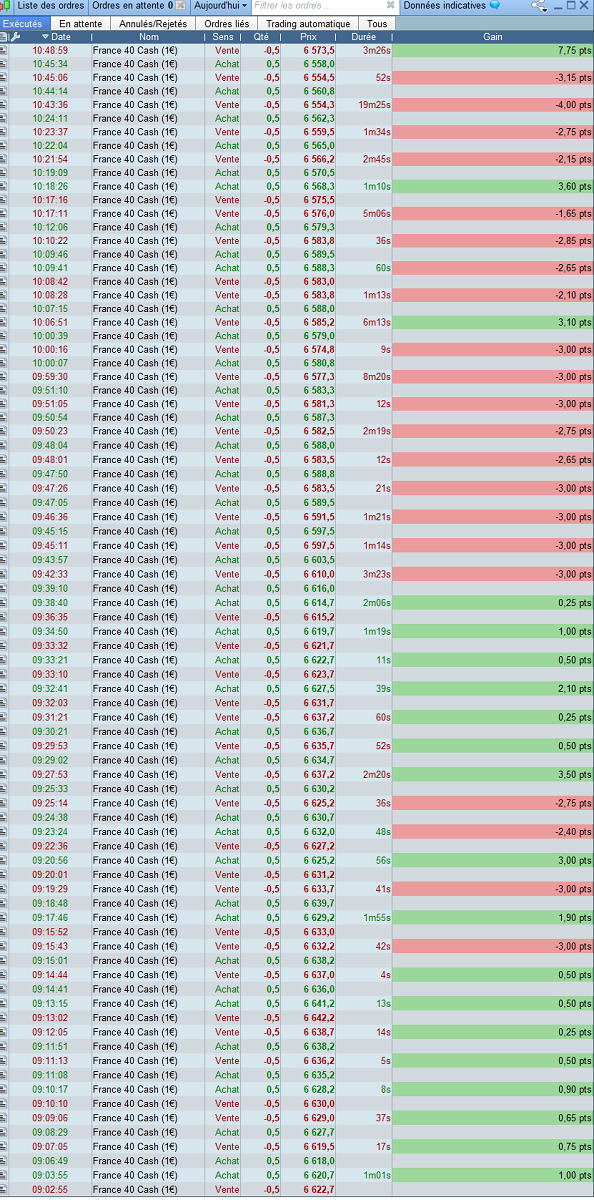This screenshot has width=594, height=1200.
Task: Click the row icon for the 10:45:34 order
Action: (x=4, y=63)
